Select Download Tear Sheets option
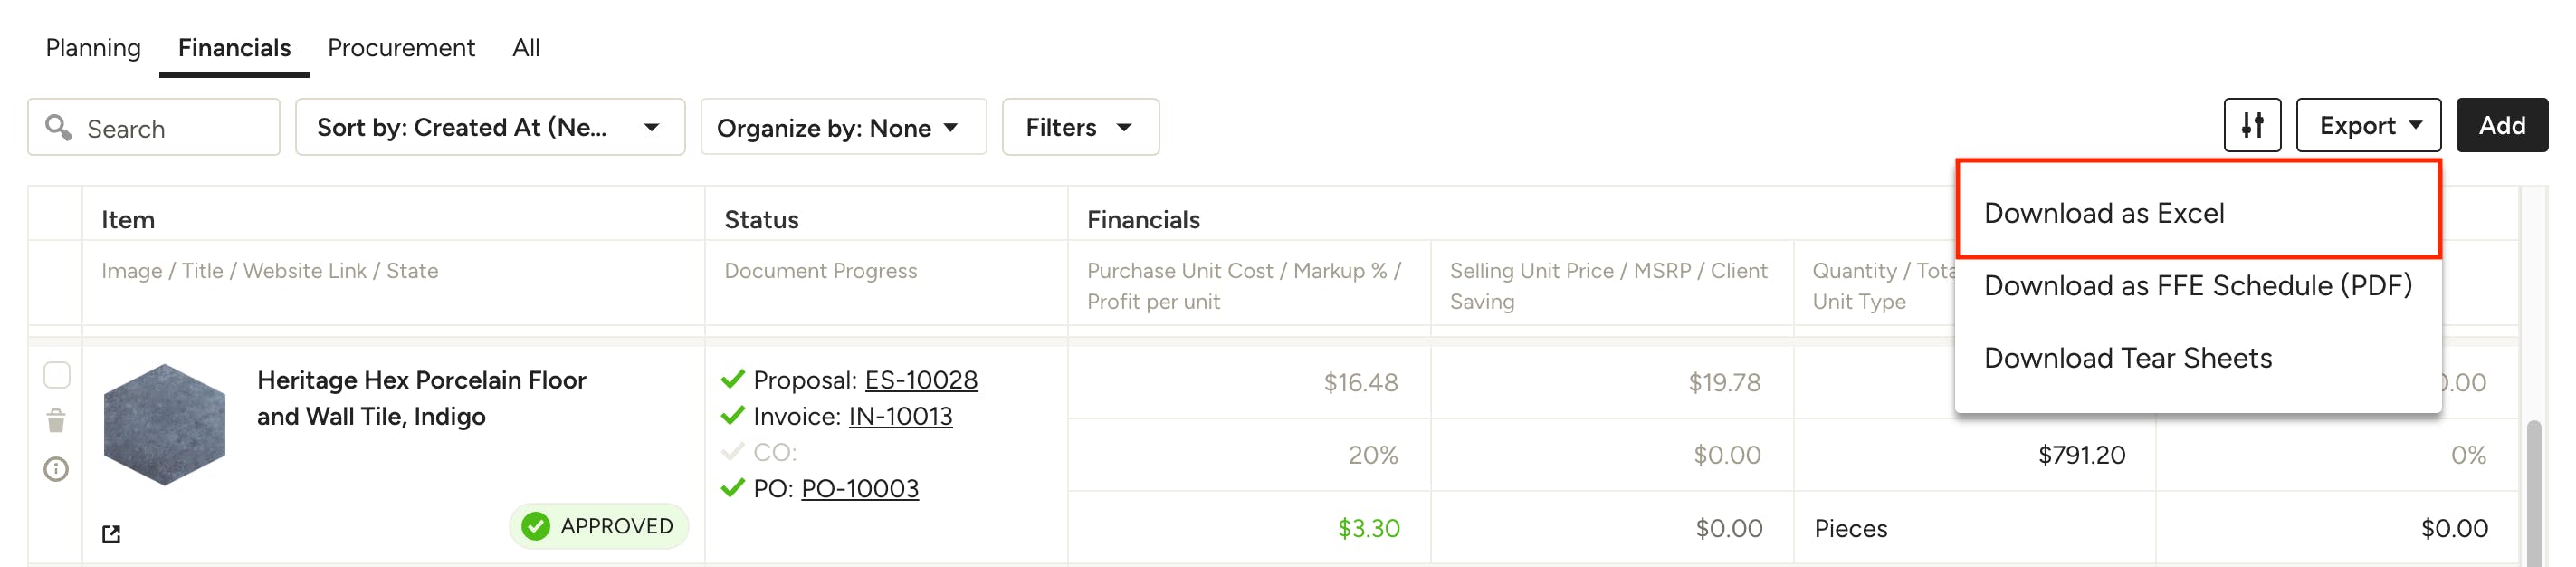The height and width of the screenshot is (567, 2576). tap(2127, 358)
